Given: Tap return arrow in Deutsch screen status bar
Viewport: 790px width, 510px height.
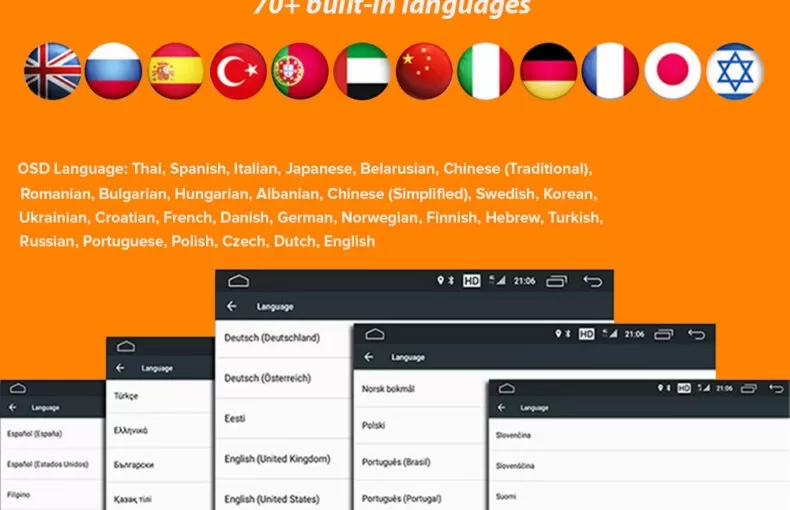Looking at the screenshot, I should click(593, 281).
